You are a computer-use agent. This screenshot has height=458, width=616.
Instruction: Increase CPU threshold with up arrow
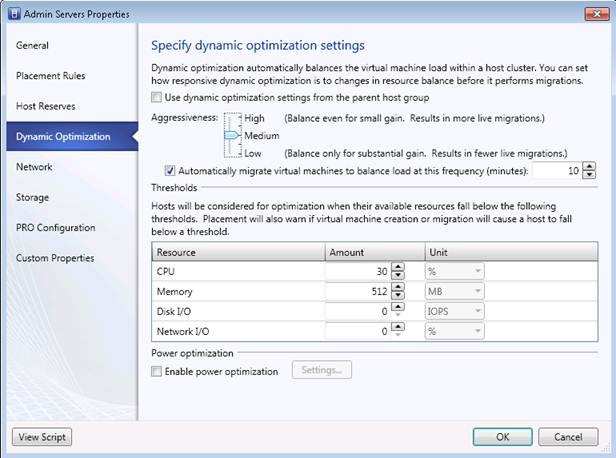[398, 267]
